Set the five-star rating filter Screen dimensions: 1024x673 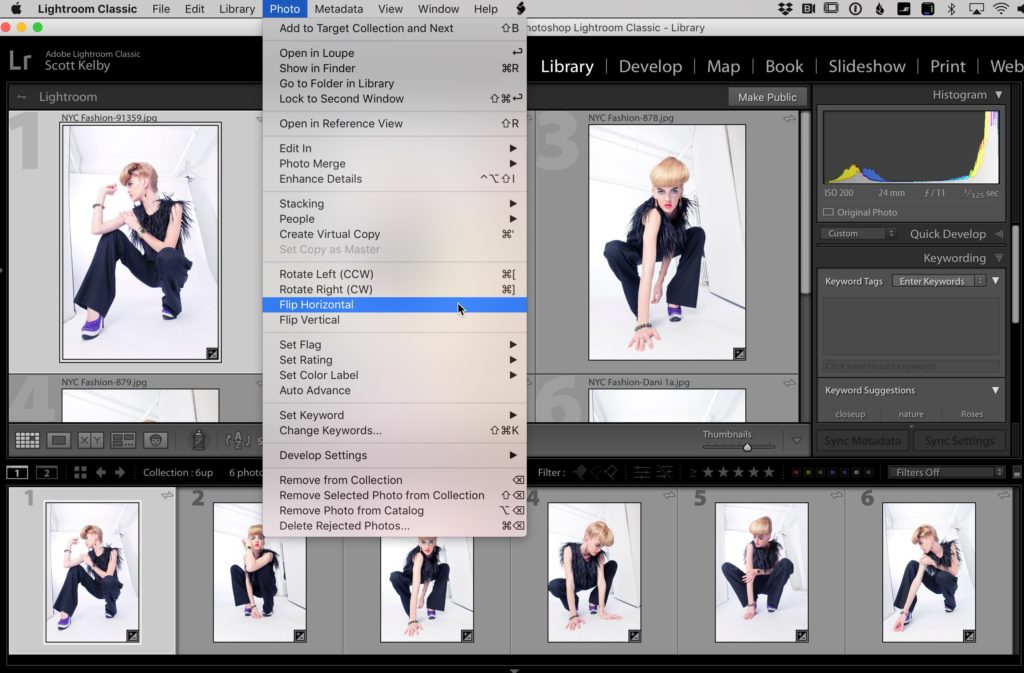(769, 473)
